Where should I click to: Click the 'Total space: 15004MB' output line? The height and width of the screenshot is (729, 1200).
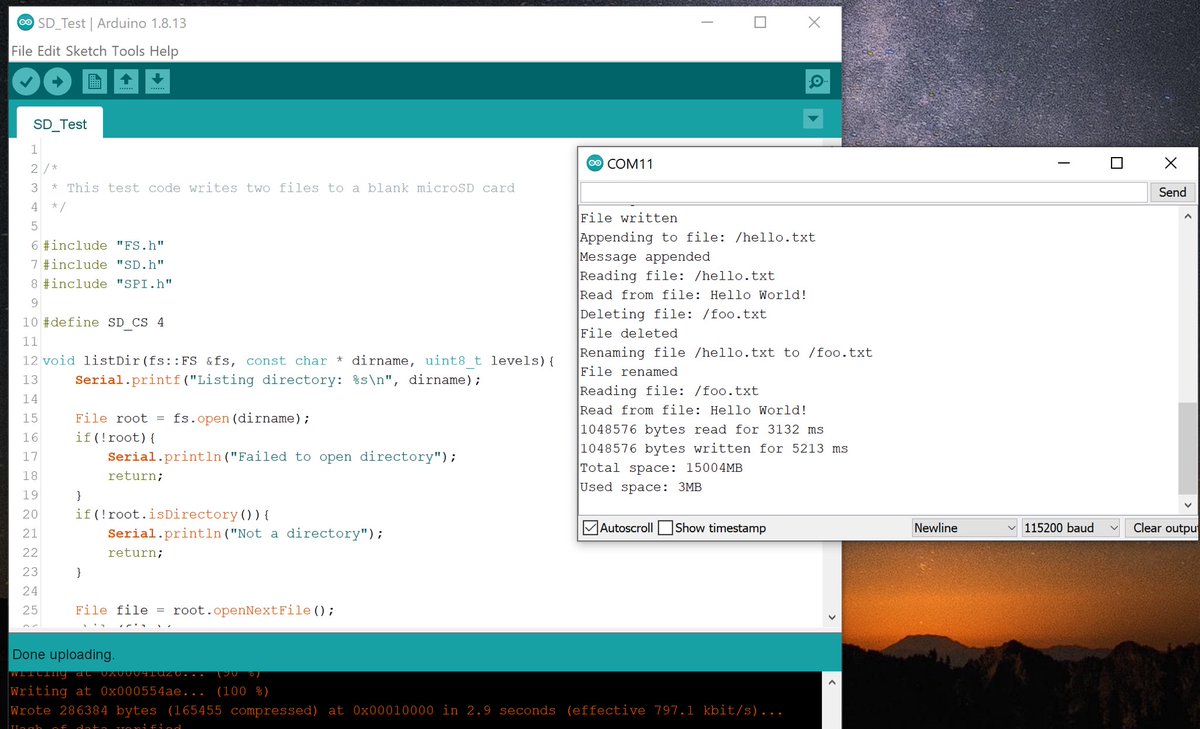point(661,468)
